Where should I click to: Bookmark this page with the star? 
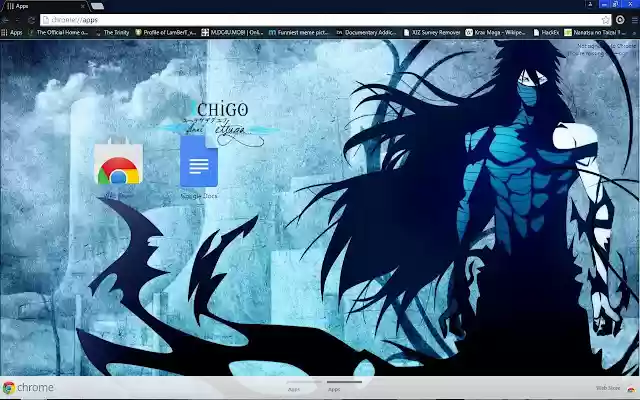(605, 20)
